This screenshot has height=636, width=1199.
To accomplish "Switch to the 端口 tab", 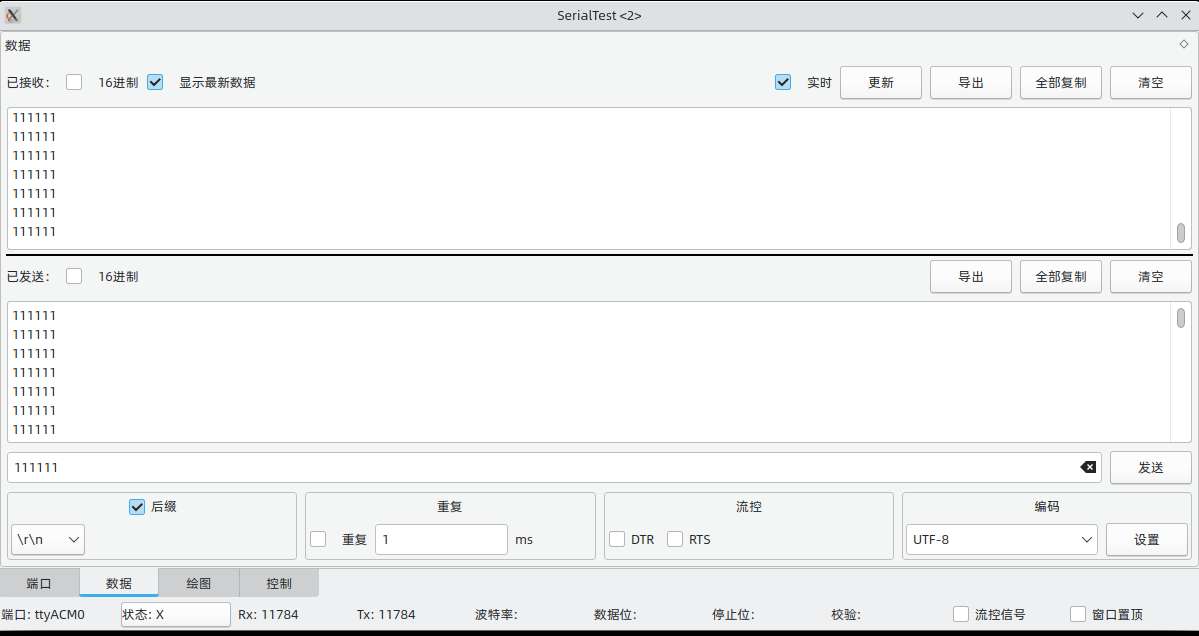I will click(39, 583).
